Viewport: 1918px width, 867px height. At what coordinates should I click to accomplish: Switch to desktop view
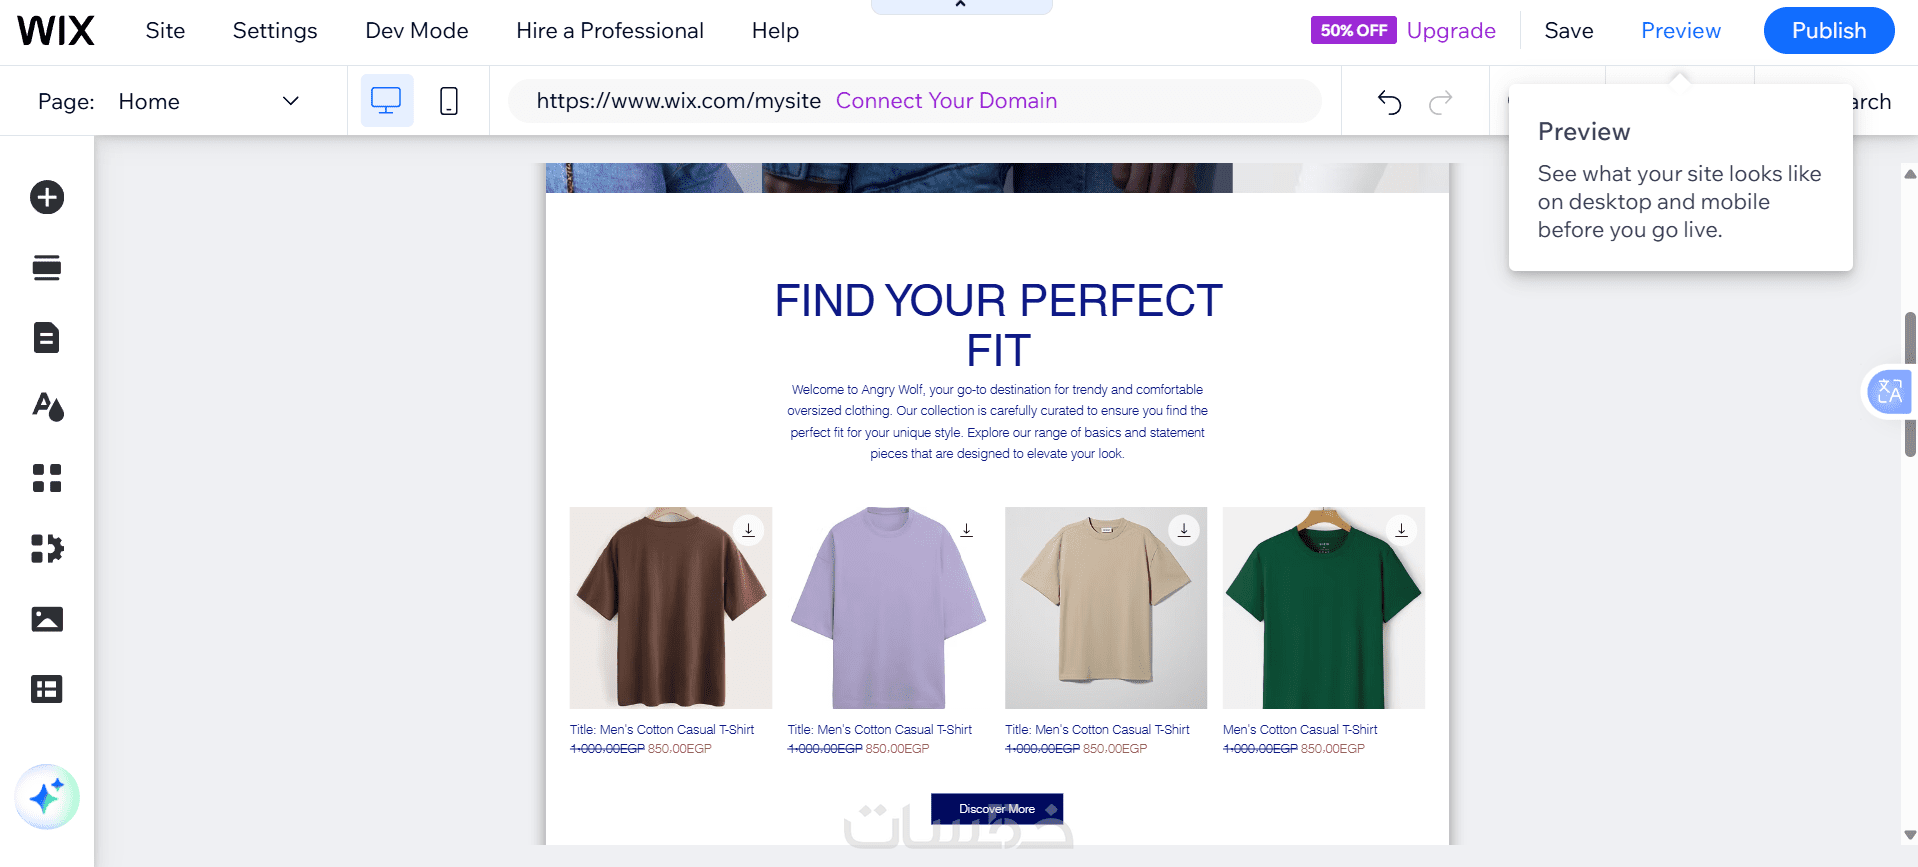(386, 101)
